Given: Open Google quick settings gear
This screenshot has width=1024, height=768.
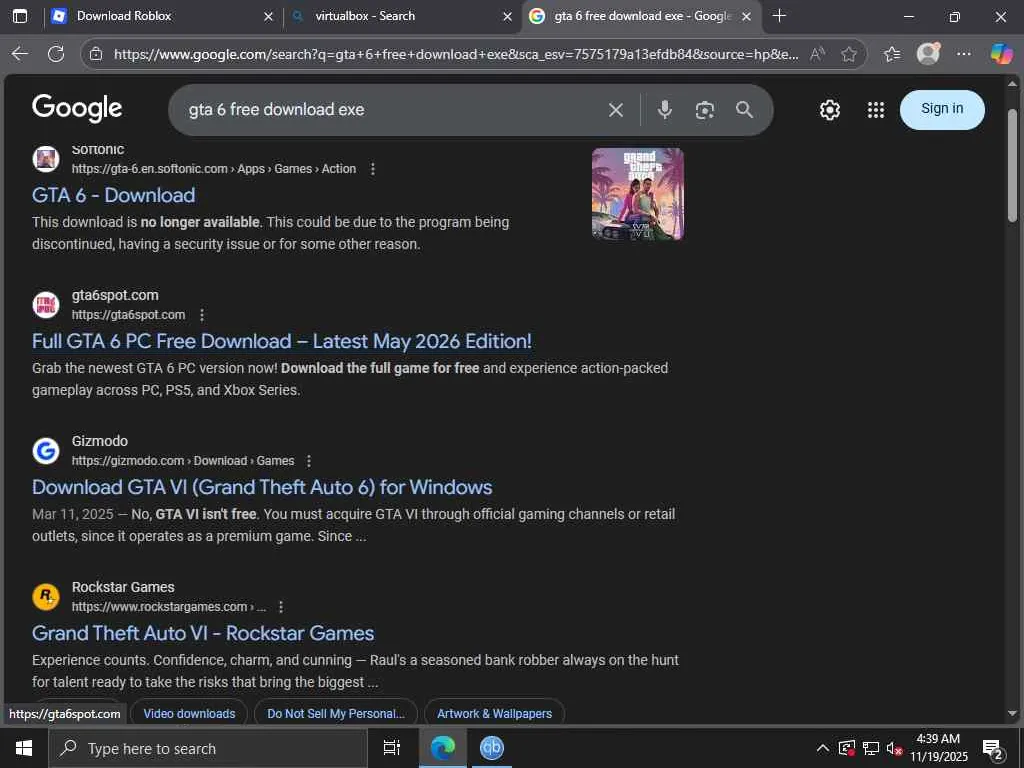Looking at the screenshot, I should (829, 110).
